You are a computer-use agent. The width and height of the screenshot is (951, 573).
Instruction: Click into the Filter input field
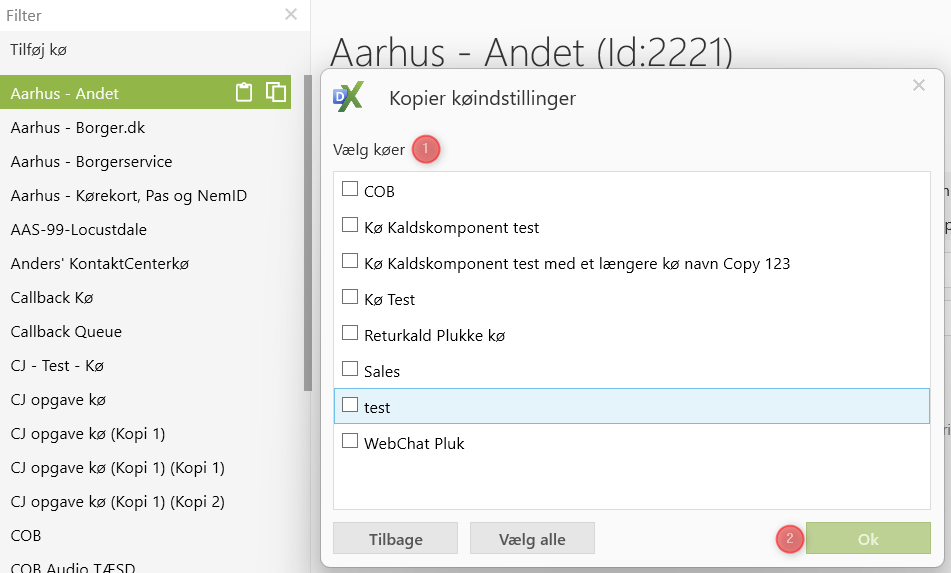tap(140, 16)
